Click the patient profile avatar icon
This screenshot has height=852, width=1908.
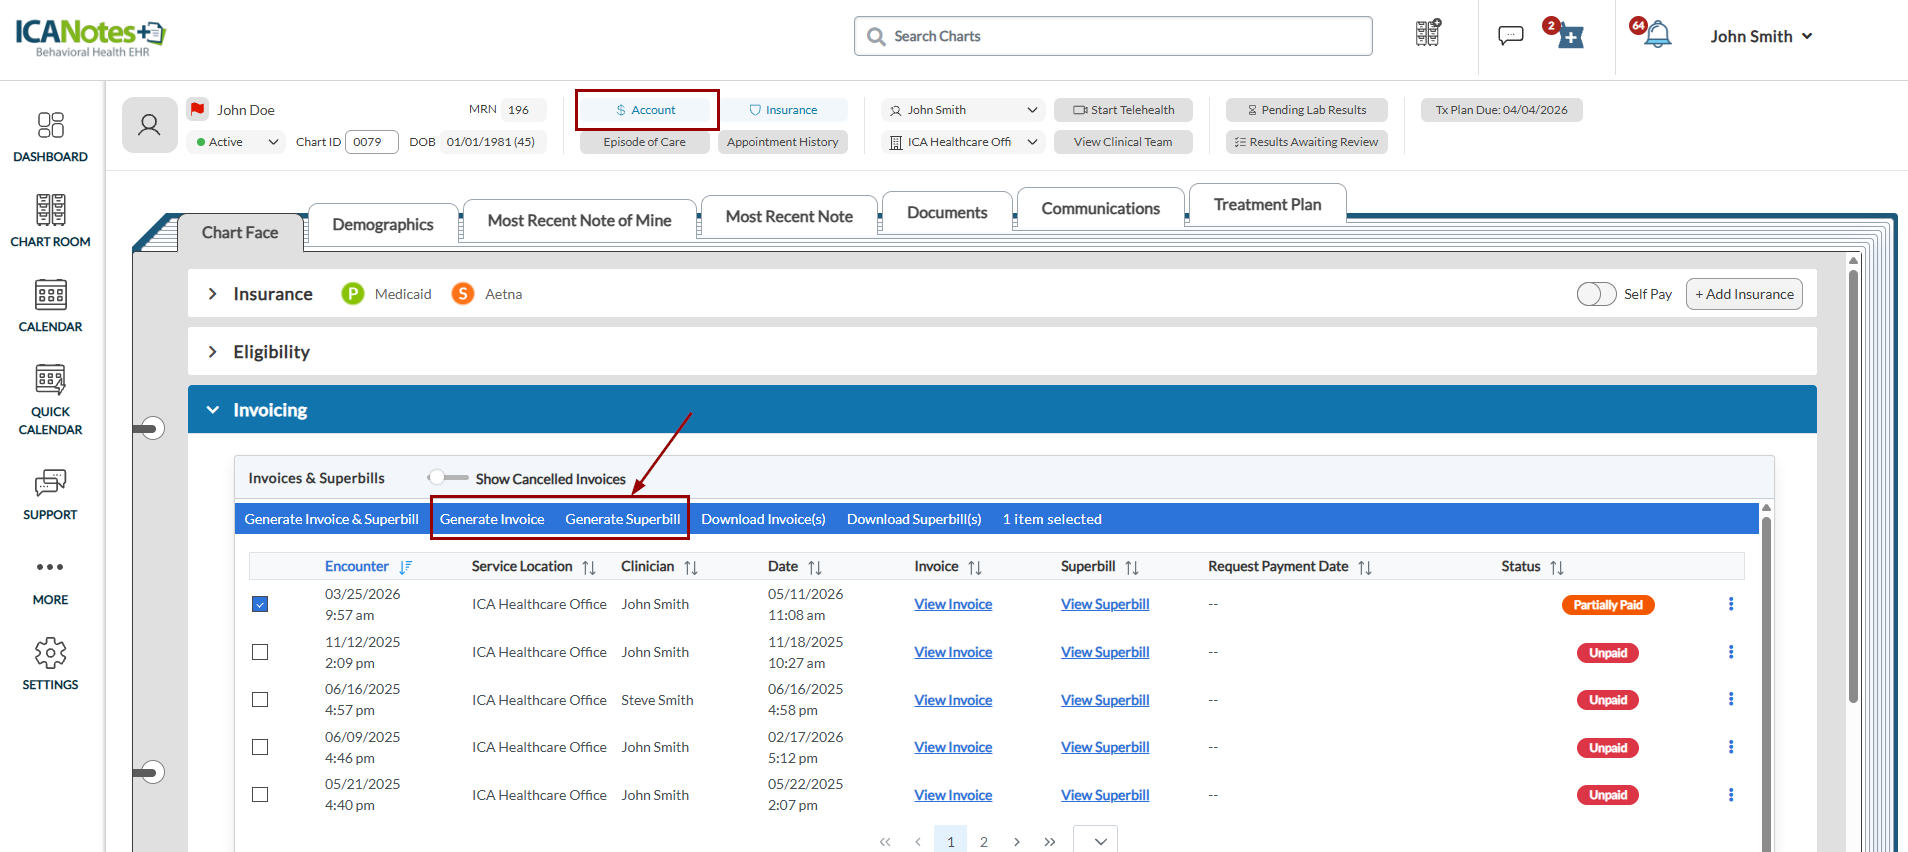(x=150, y=125)
